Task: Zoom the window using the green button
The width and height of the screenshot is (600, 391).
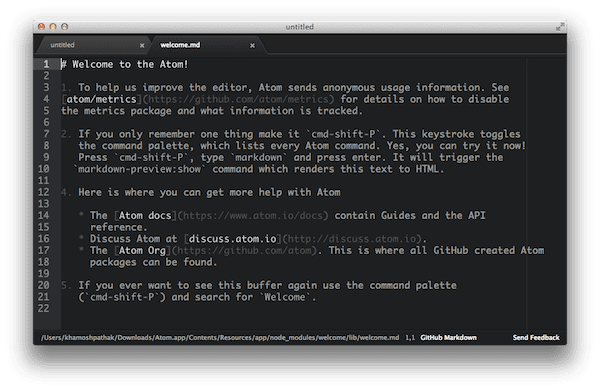Action: (65, 26)
